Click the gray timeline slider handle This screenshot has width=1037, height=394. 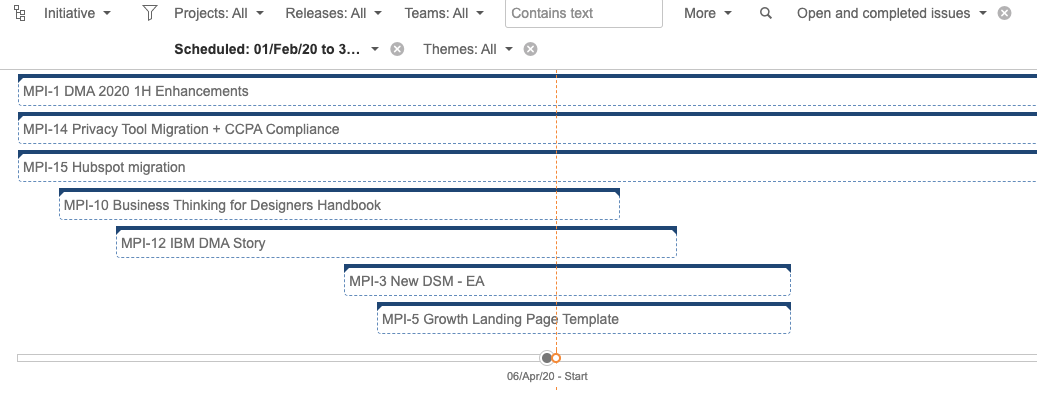point(546,358)
